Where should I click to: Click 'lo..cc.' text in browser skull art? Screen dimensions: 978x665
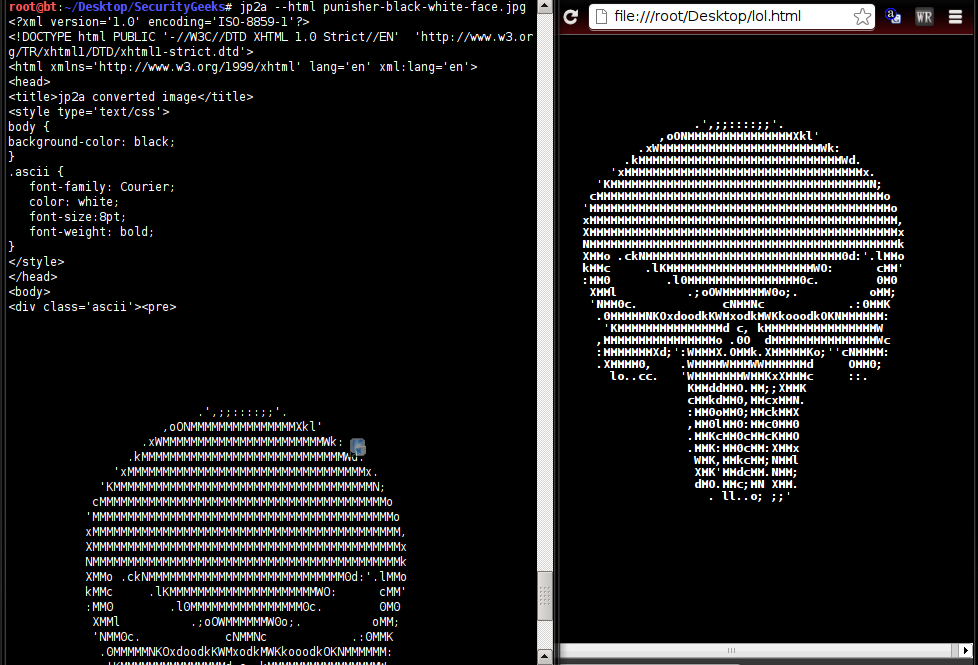(x=633, y=376)
